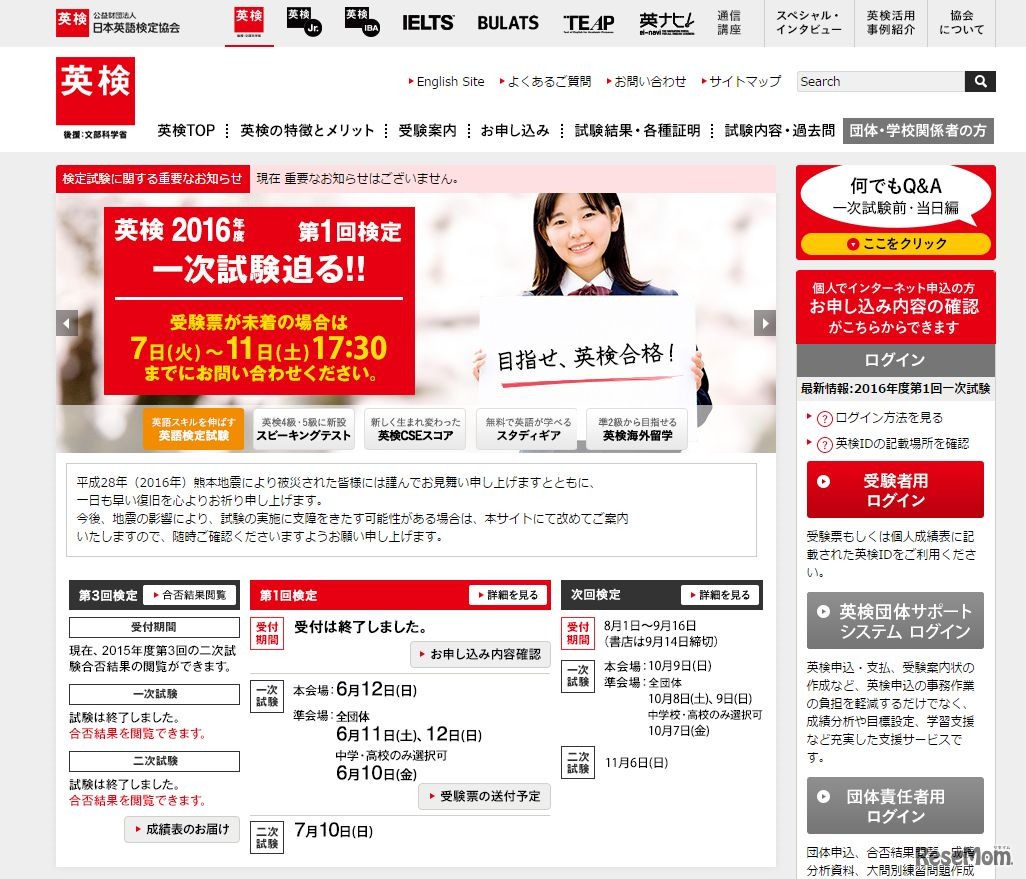Click the お申し込み内容確認 button
The height and width of the screenshot is (879, 1026).
point(480,654)
